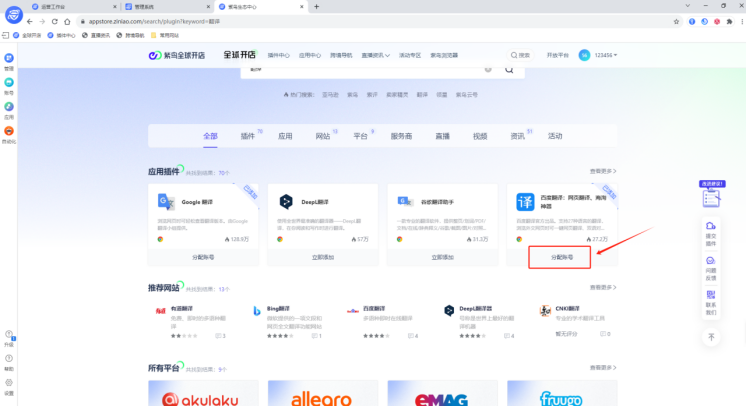The image size is (747, 406).
Task: Expand 应用插件 via 查看更多
Action: tap(603, 171)
